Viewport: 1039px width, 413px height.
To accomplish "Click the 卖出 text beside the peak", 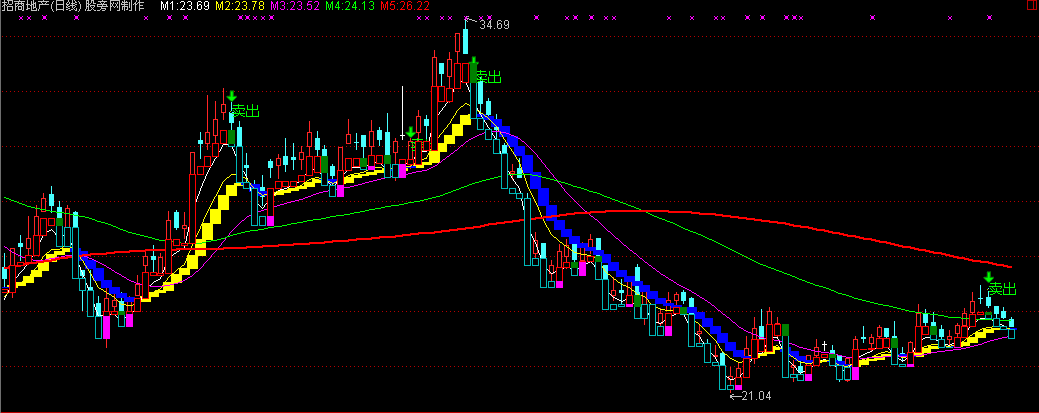I will pos(488,77).
